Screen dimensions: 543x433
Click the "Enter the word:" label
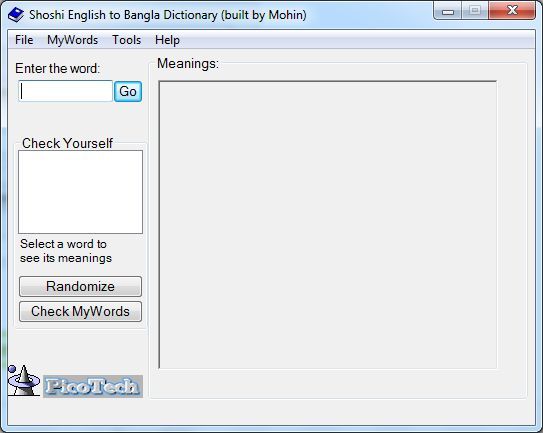(57, 69)
